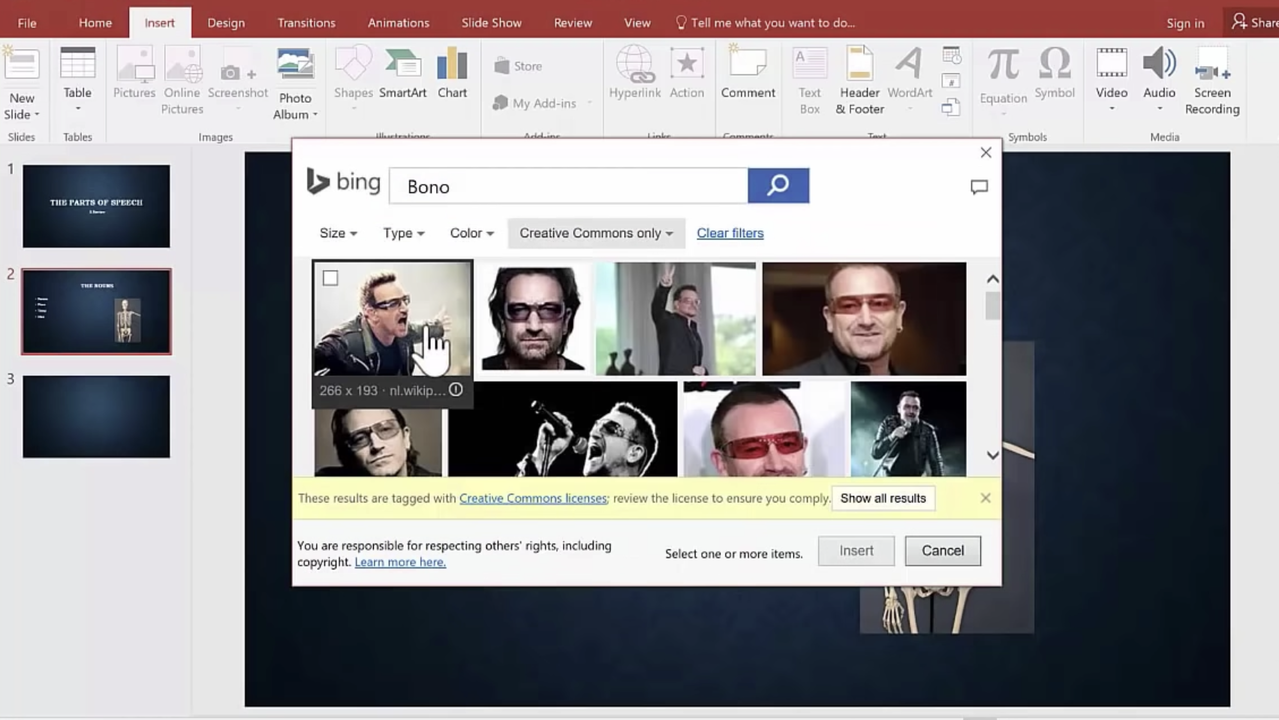
Task: Expand the Size filter dropdown
Action: 338,233
